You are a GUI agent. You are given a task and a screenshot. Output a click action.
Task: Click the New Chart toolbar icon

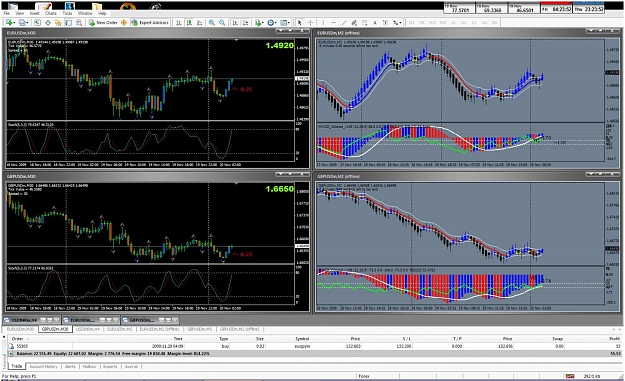tap(10, 23)
